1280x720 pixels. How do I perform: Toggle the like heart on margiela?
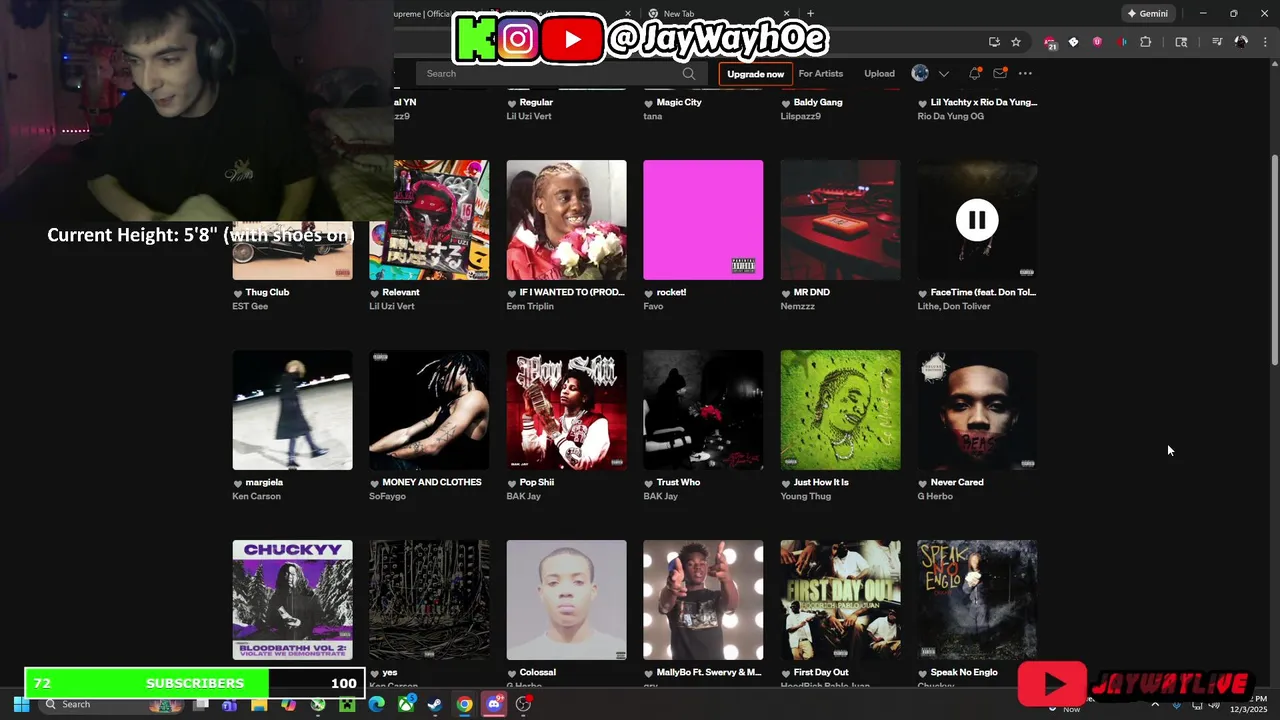point(238,483)
